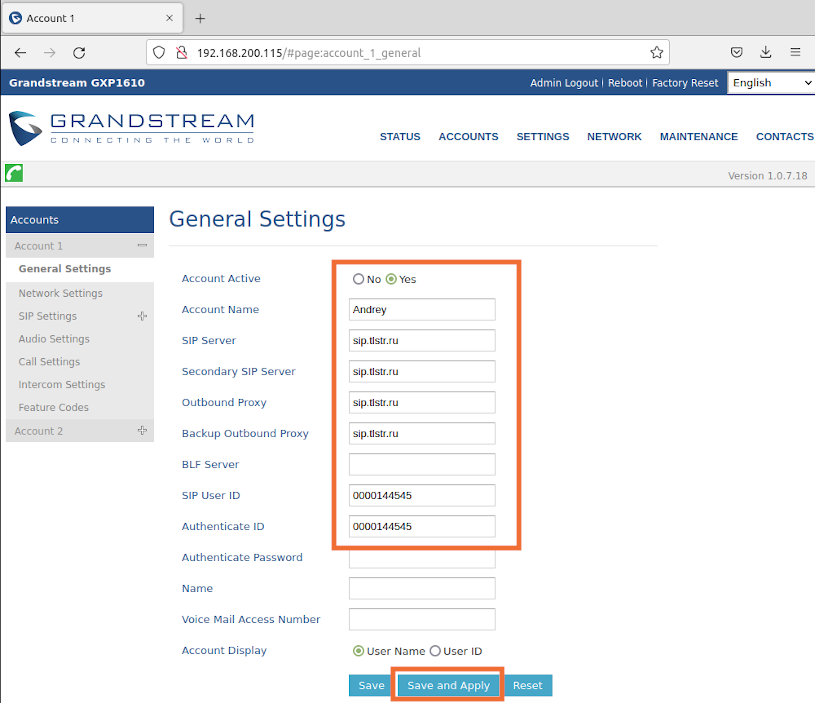This screenshot has height=703, width=815.
Task: Collapse the Account 1 sidebar section
Action: tap(142, 245)
